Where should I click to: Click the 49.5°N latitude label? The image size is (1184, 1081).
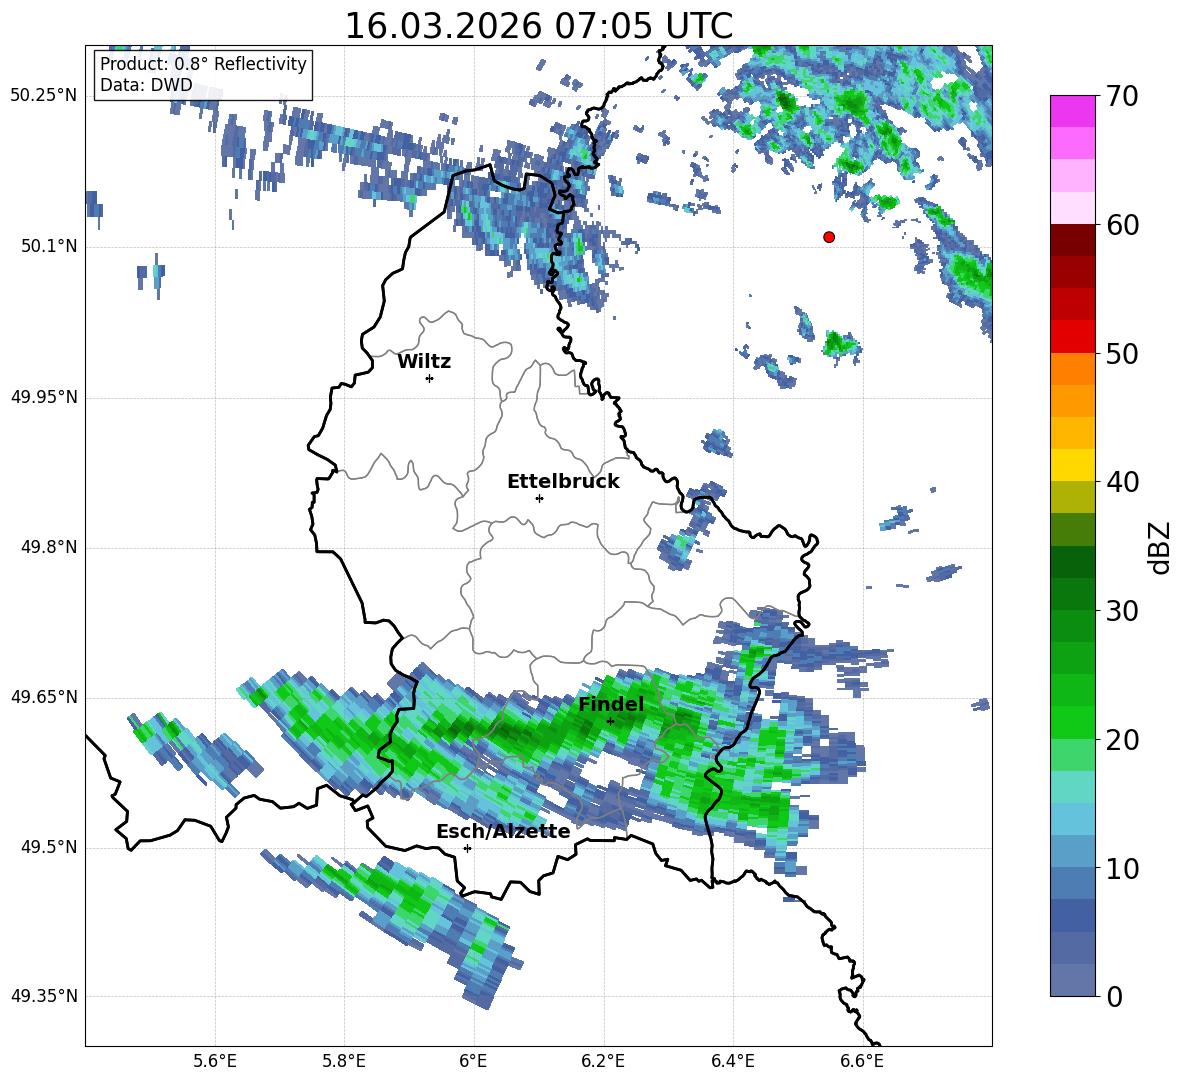point(49,847)
